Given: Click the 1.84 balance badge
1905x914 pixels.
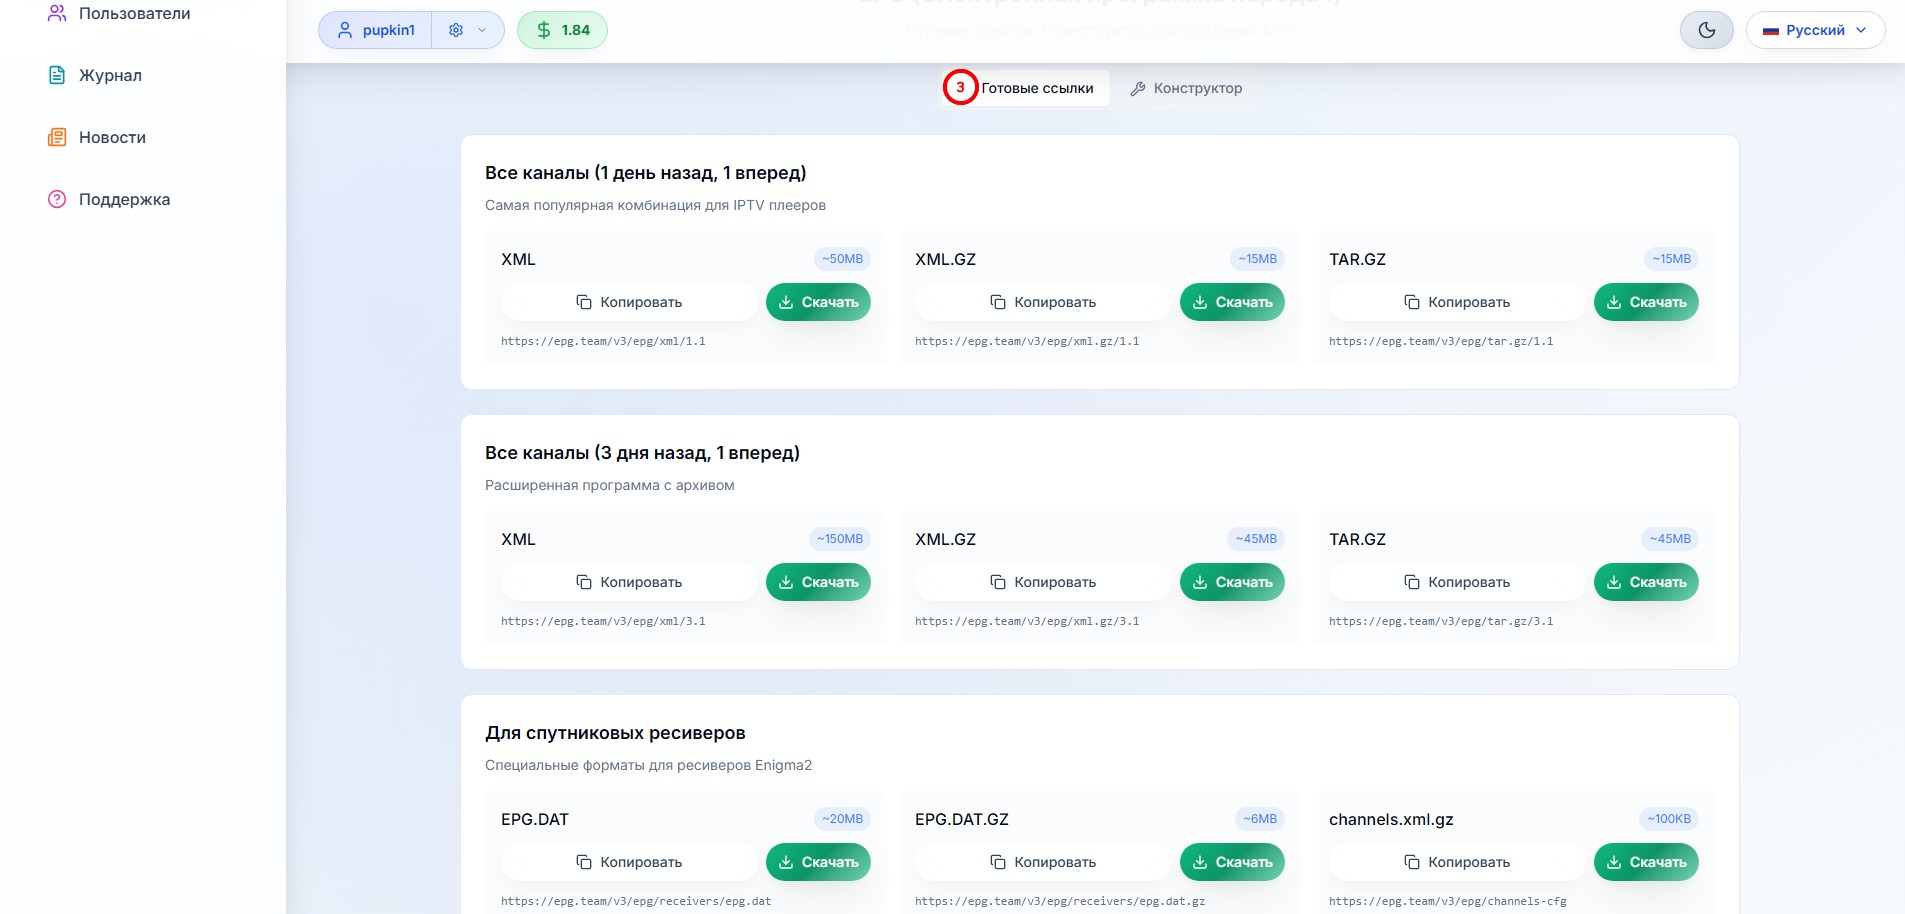Looking at the screenshot, I should [x=562, y=30].
